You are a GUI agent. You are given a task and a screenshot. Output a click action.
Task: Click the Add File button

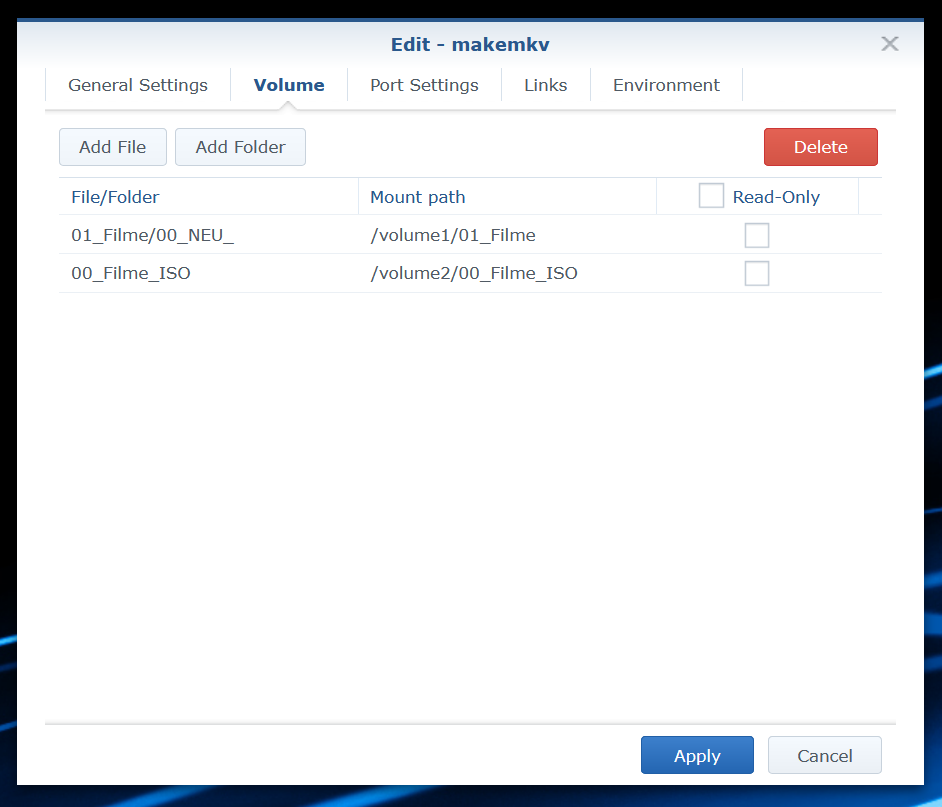pyautogui.click(x=112, y=146)
